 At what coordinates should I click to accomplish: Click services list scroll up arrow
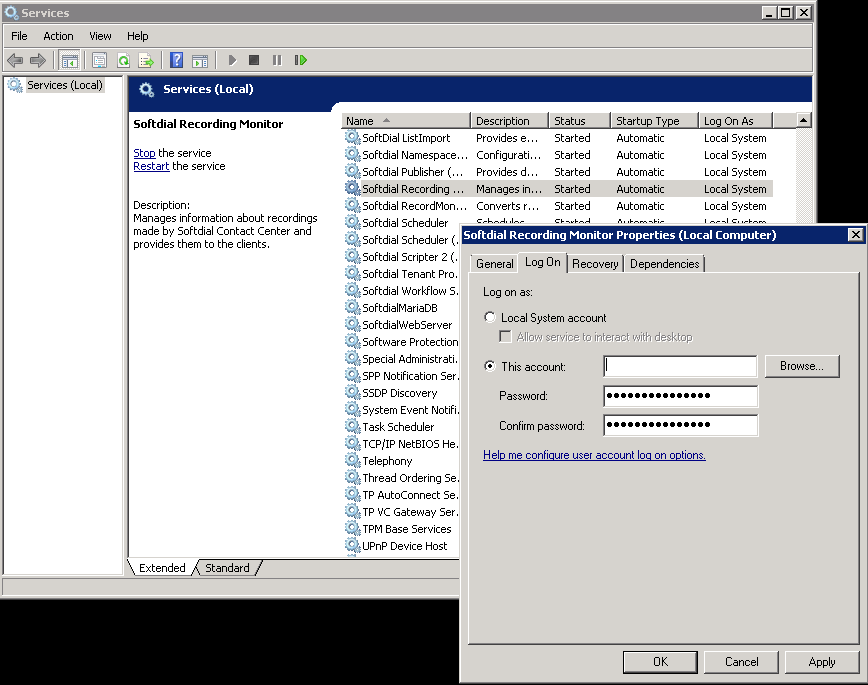(803, 120)
